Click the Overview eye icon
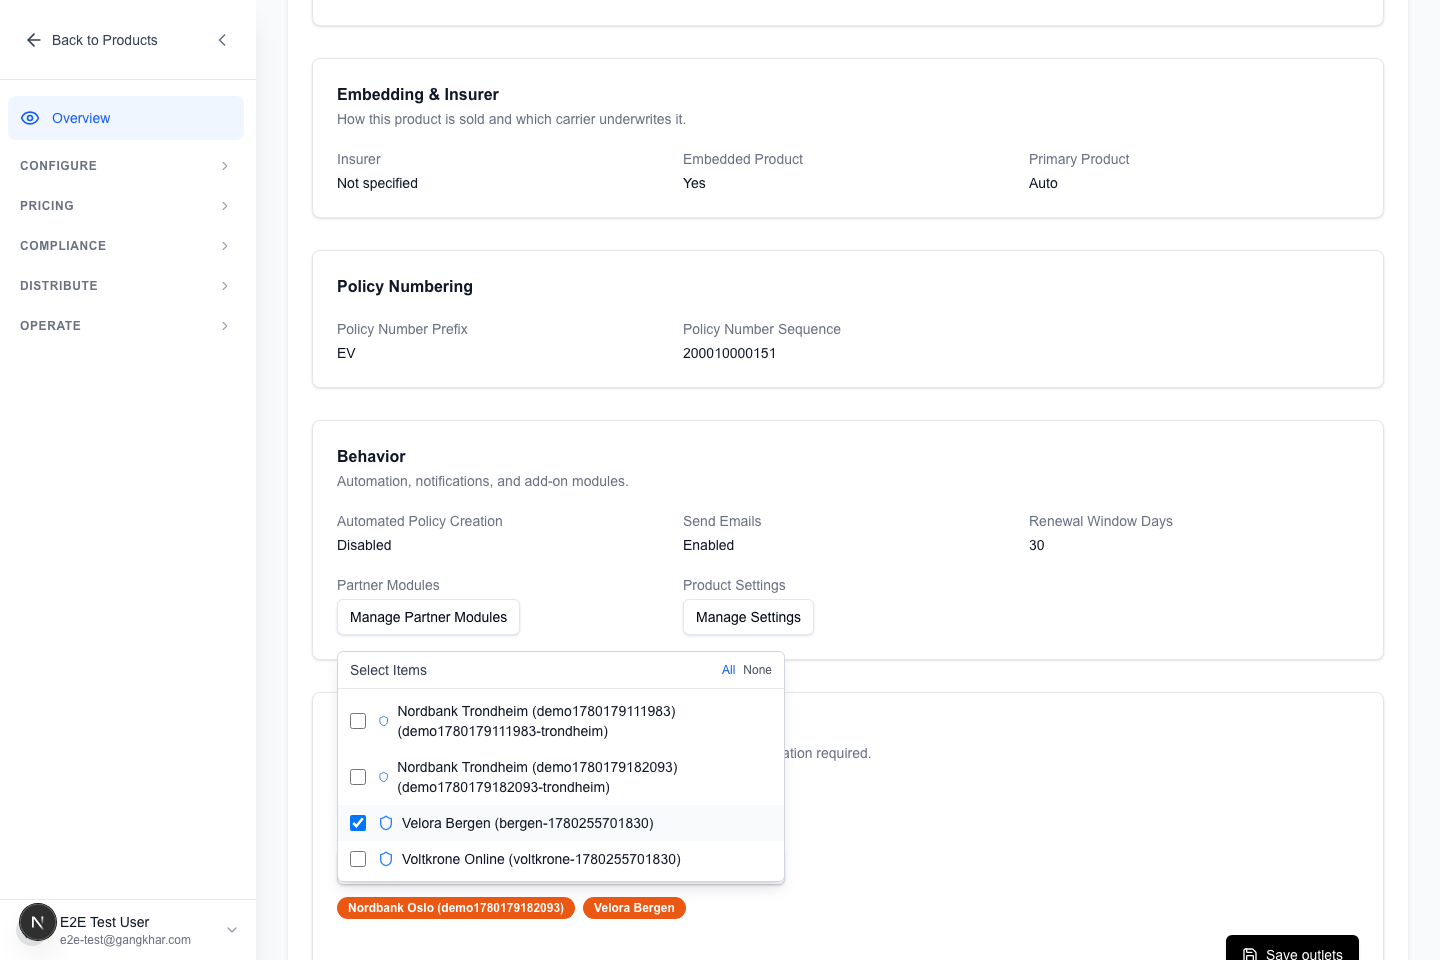The image size is (1440, 960). pyautogui.click(x=30, y=118)
